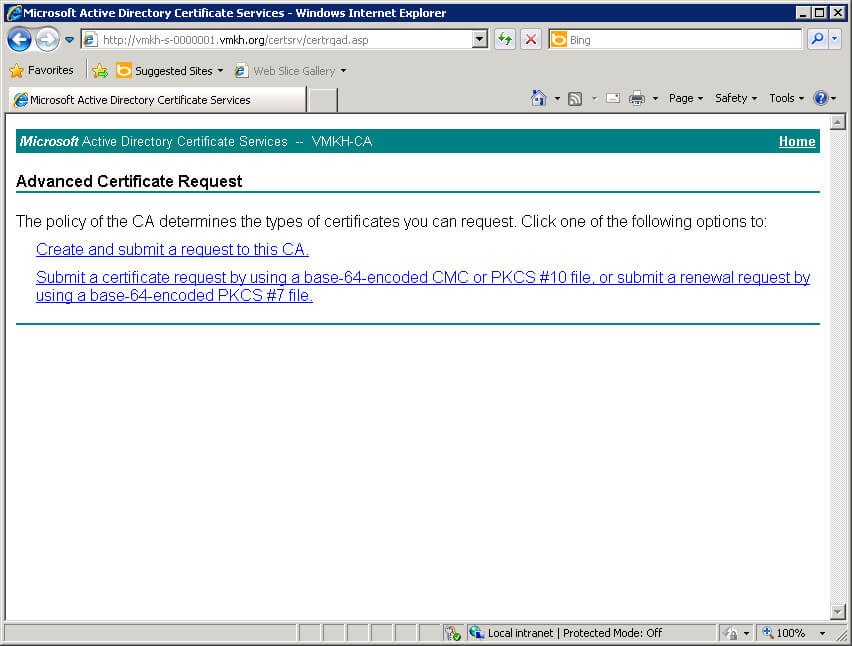Expand the zoom level dropdown arrow

tap(822, 634)
